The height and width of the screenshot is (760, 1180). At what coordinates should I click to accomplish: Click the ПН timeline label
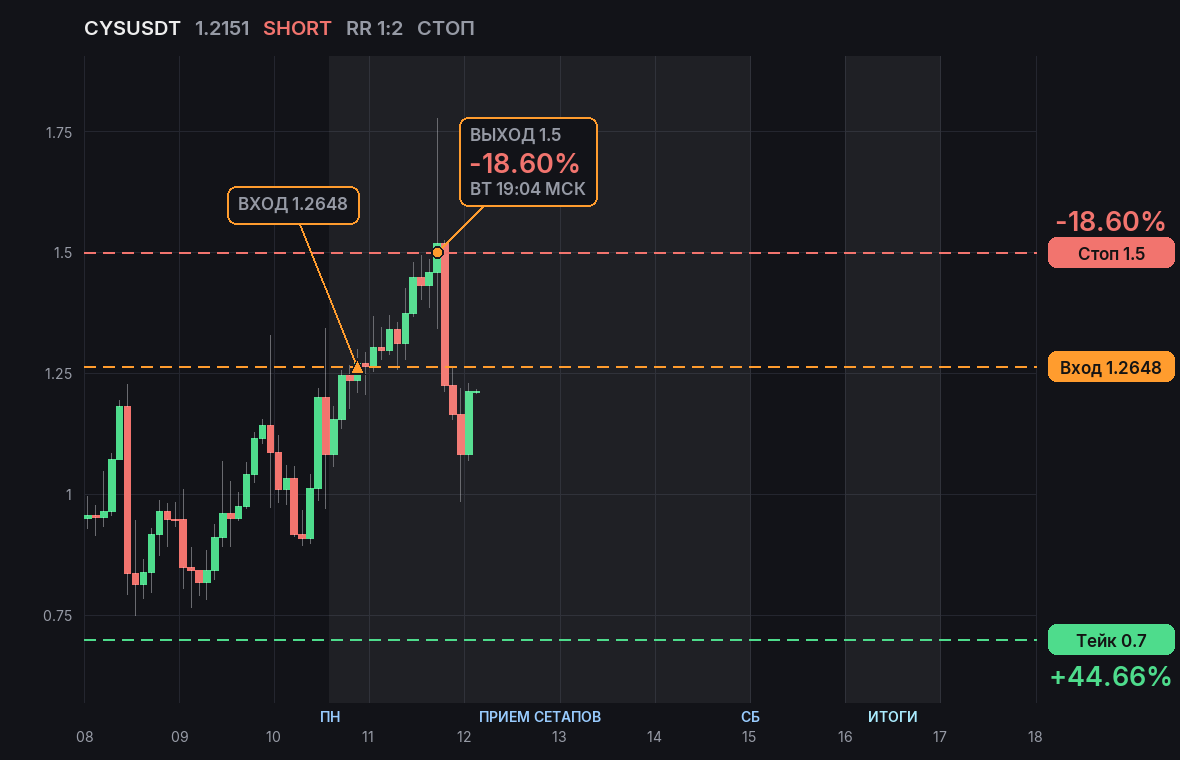click(x=330, y=716)
